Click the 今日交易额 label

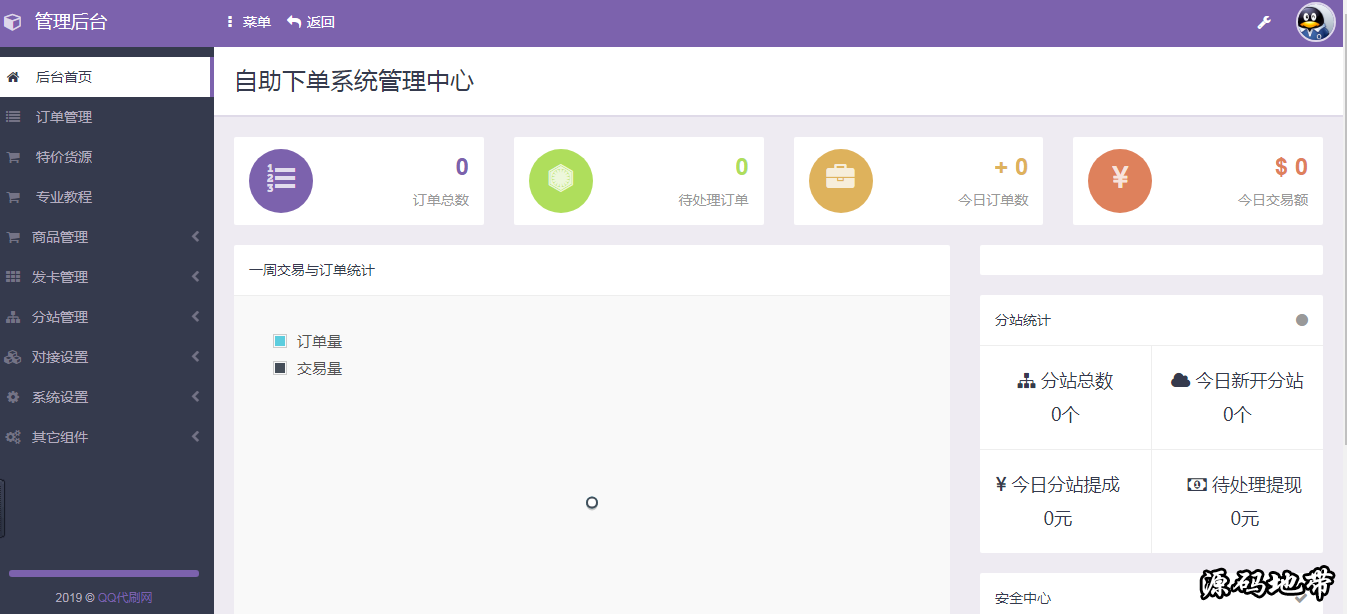coord(1273,200)
